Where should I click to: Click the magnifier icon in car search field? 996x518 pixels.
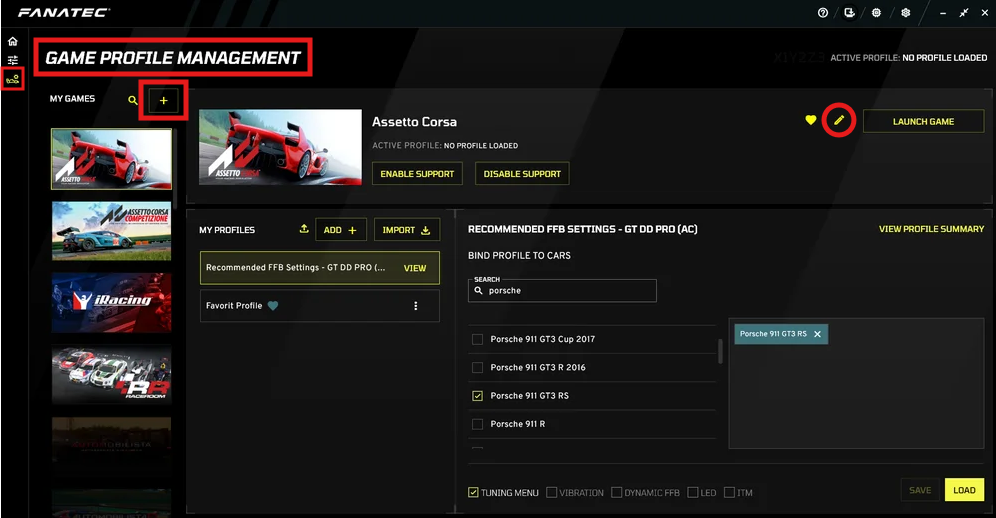pos(478,290)
